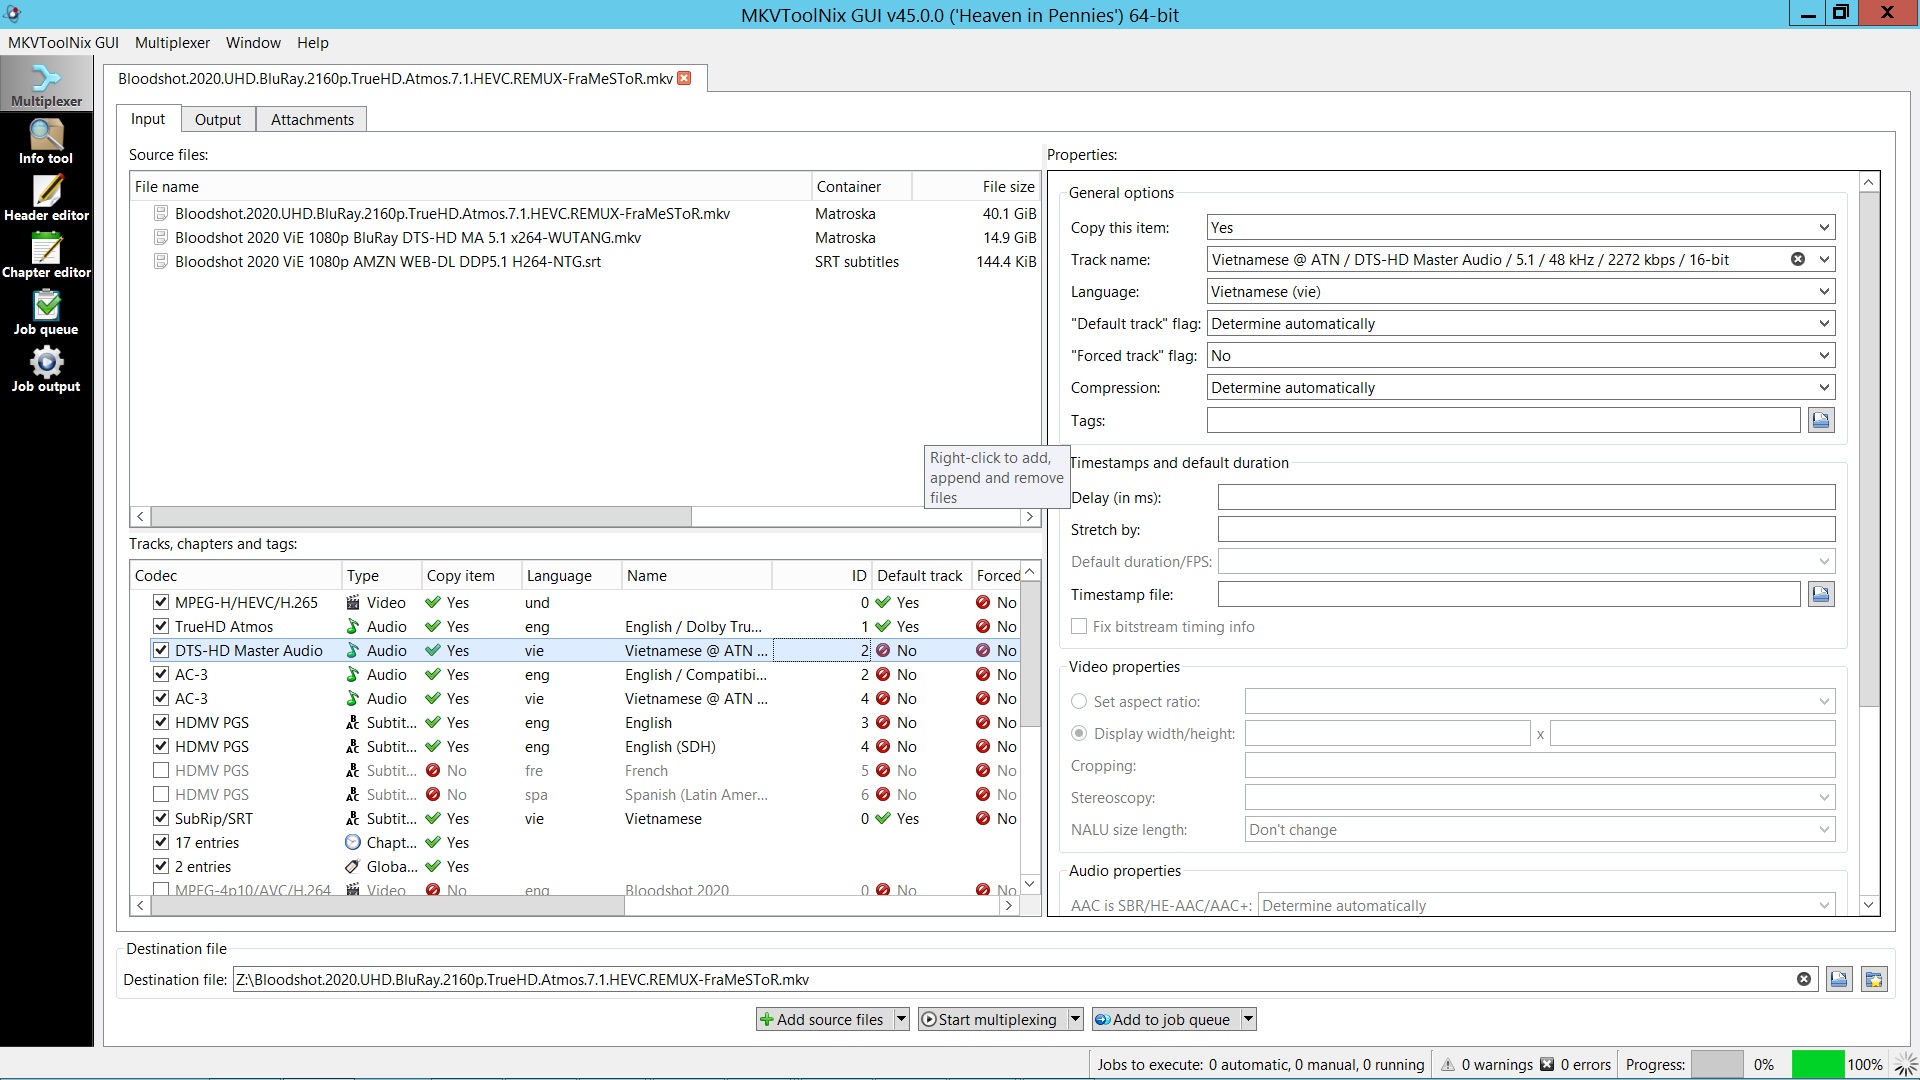Image resolution: width=1920 pixels, height=1080 pixels.
Task: Click the global tags icon for 2 entries
Action: [x=353, y=866]
